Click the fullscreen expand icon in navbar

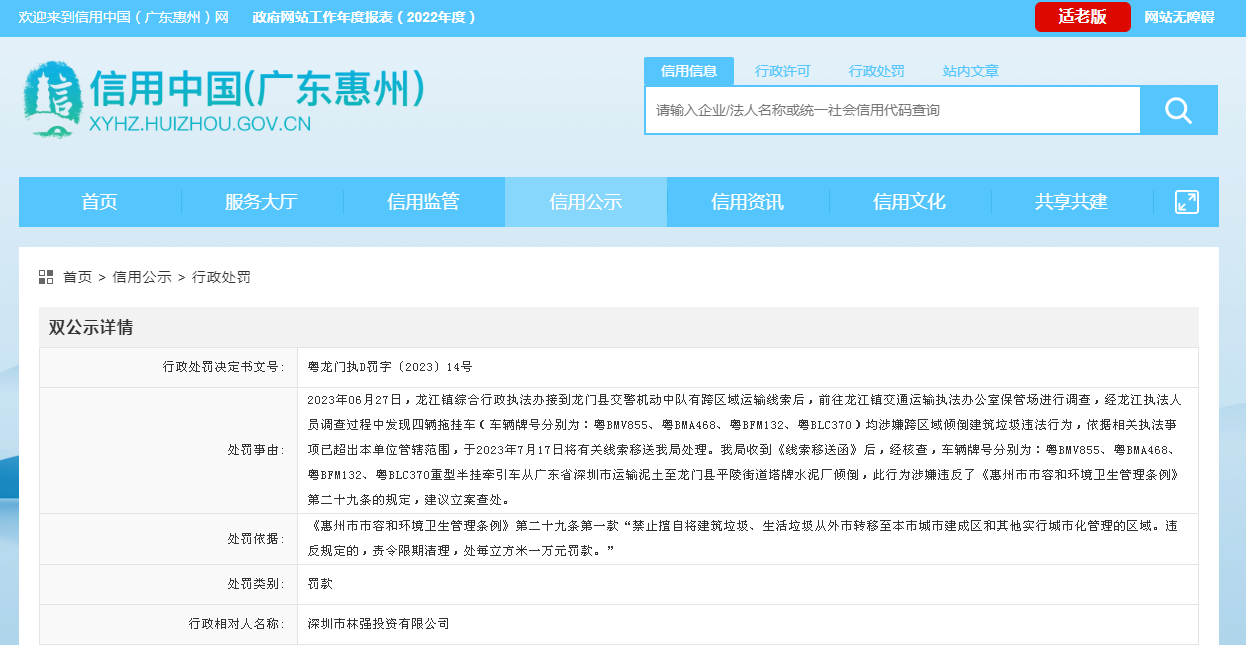[x=1187, y=201]
